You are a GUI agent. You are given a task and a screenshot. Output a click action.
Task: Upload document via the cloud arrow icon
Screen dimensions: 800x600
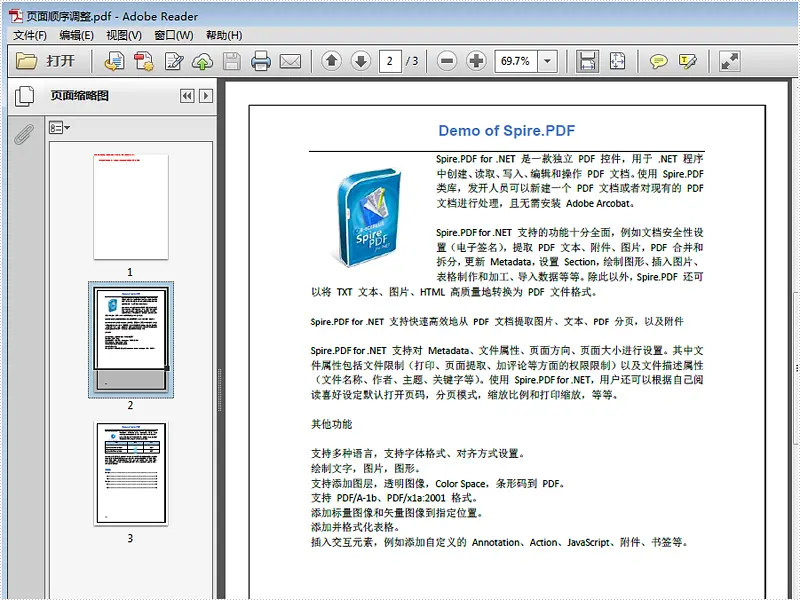202,61
